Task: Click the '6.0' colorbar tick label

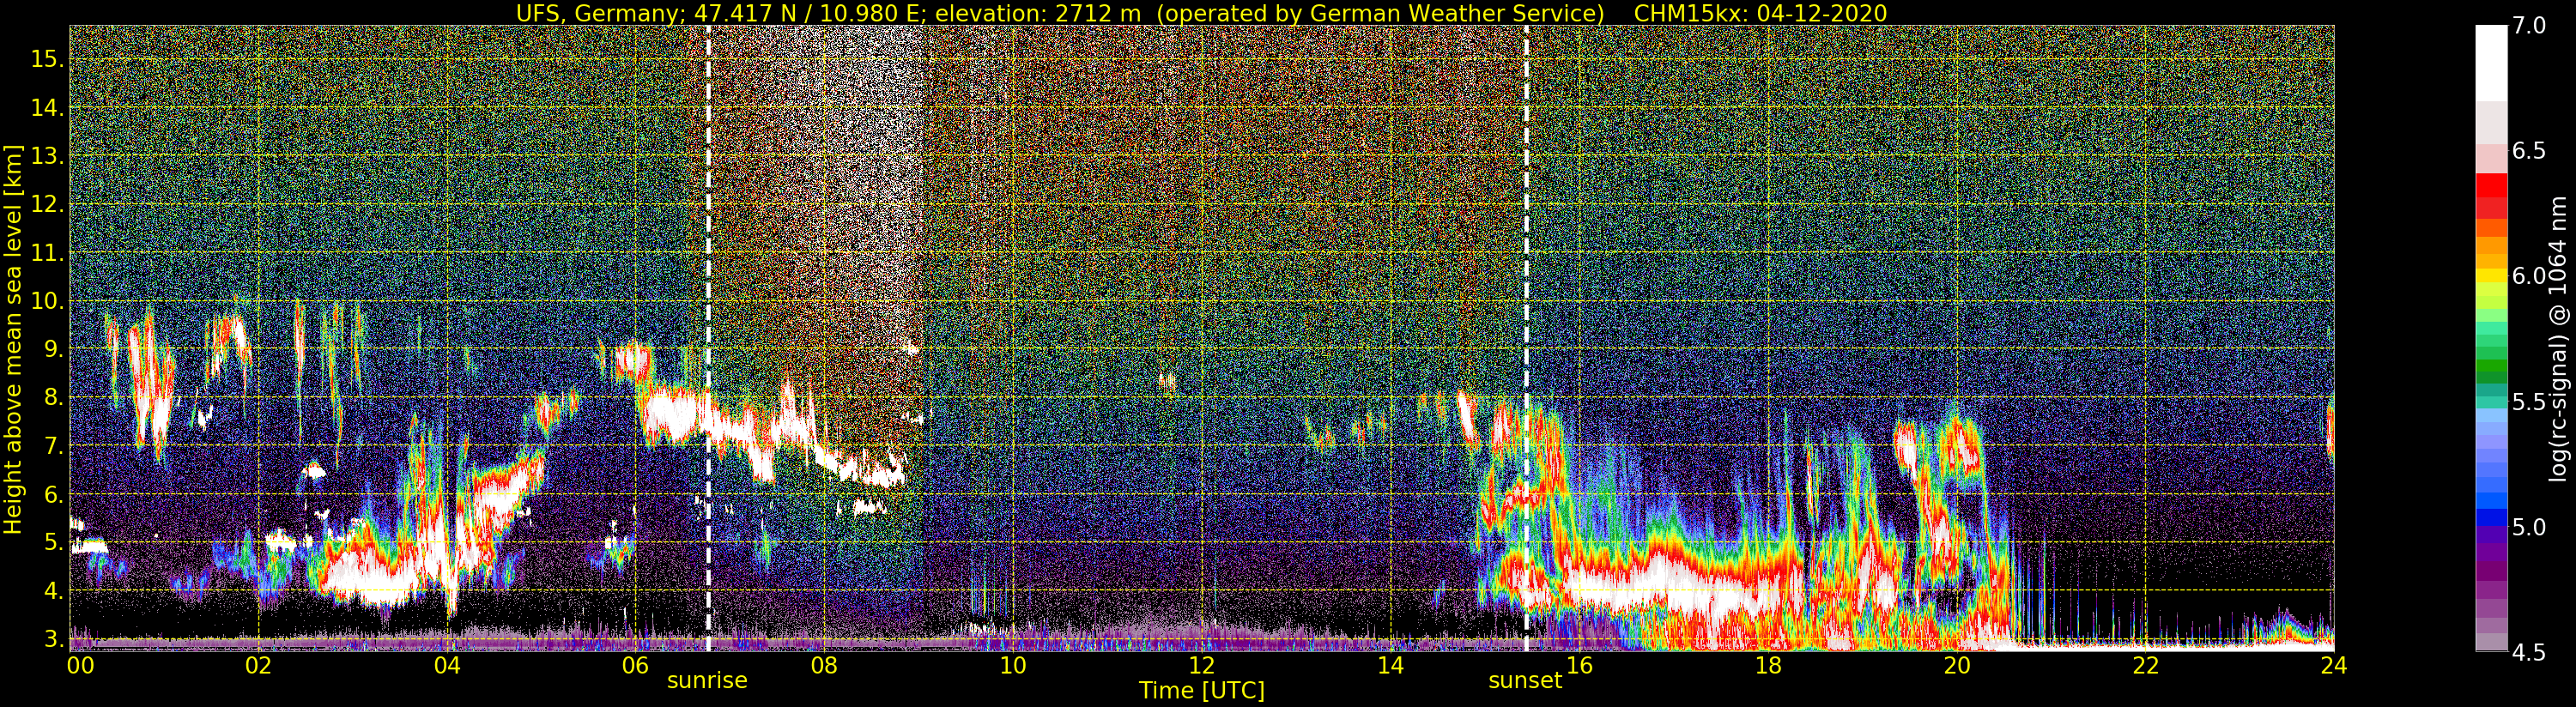Action: [x=2529, y=276]
